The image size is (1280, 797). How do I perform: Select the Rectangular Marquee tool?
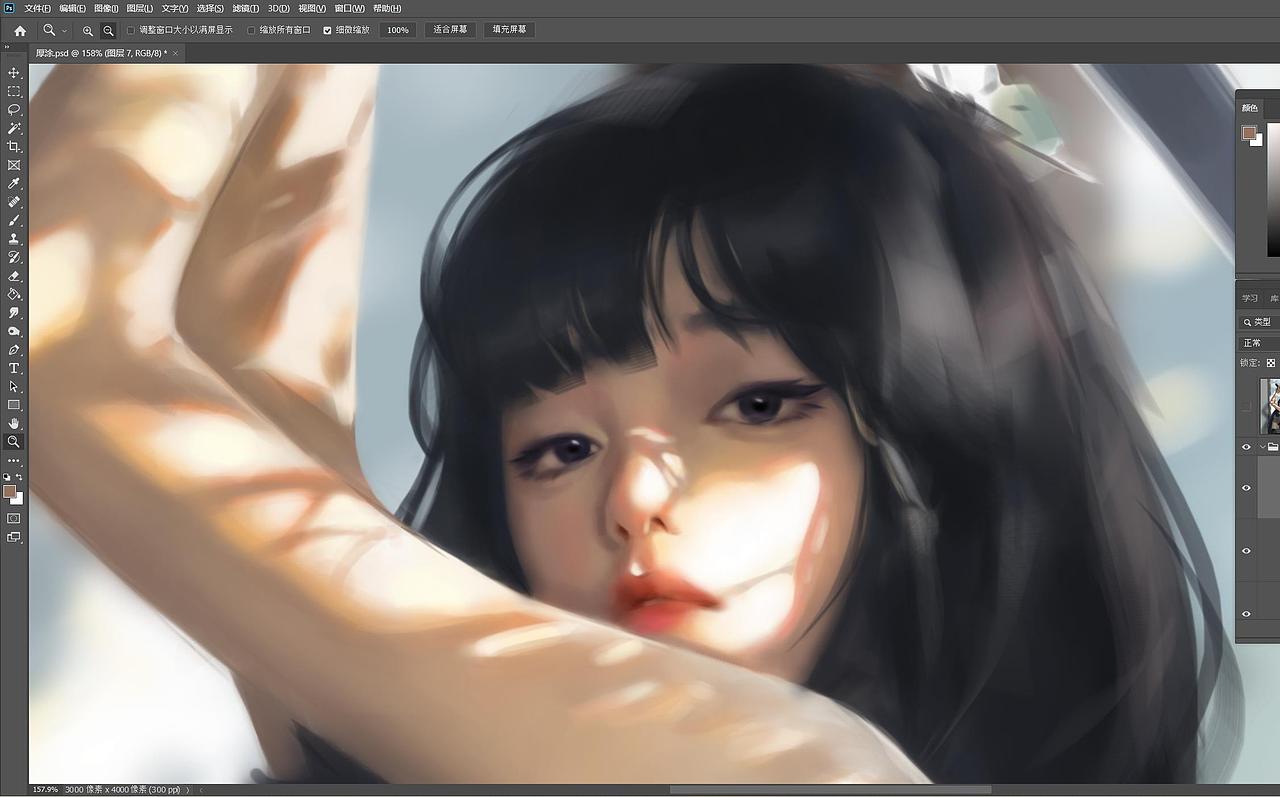(x=14, y=91)
